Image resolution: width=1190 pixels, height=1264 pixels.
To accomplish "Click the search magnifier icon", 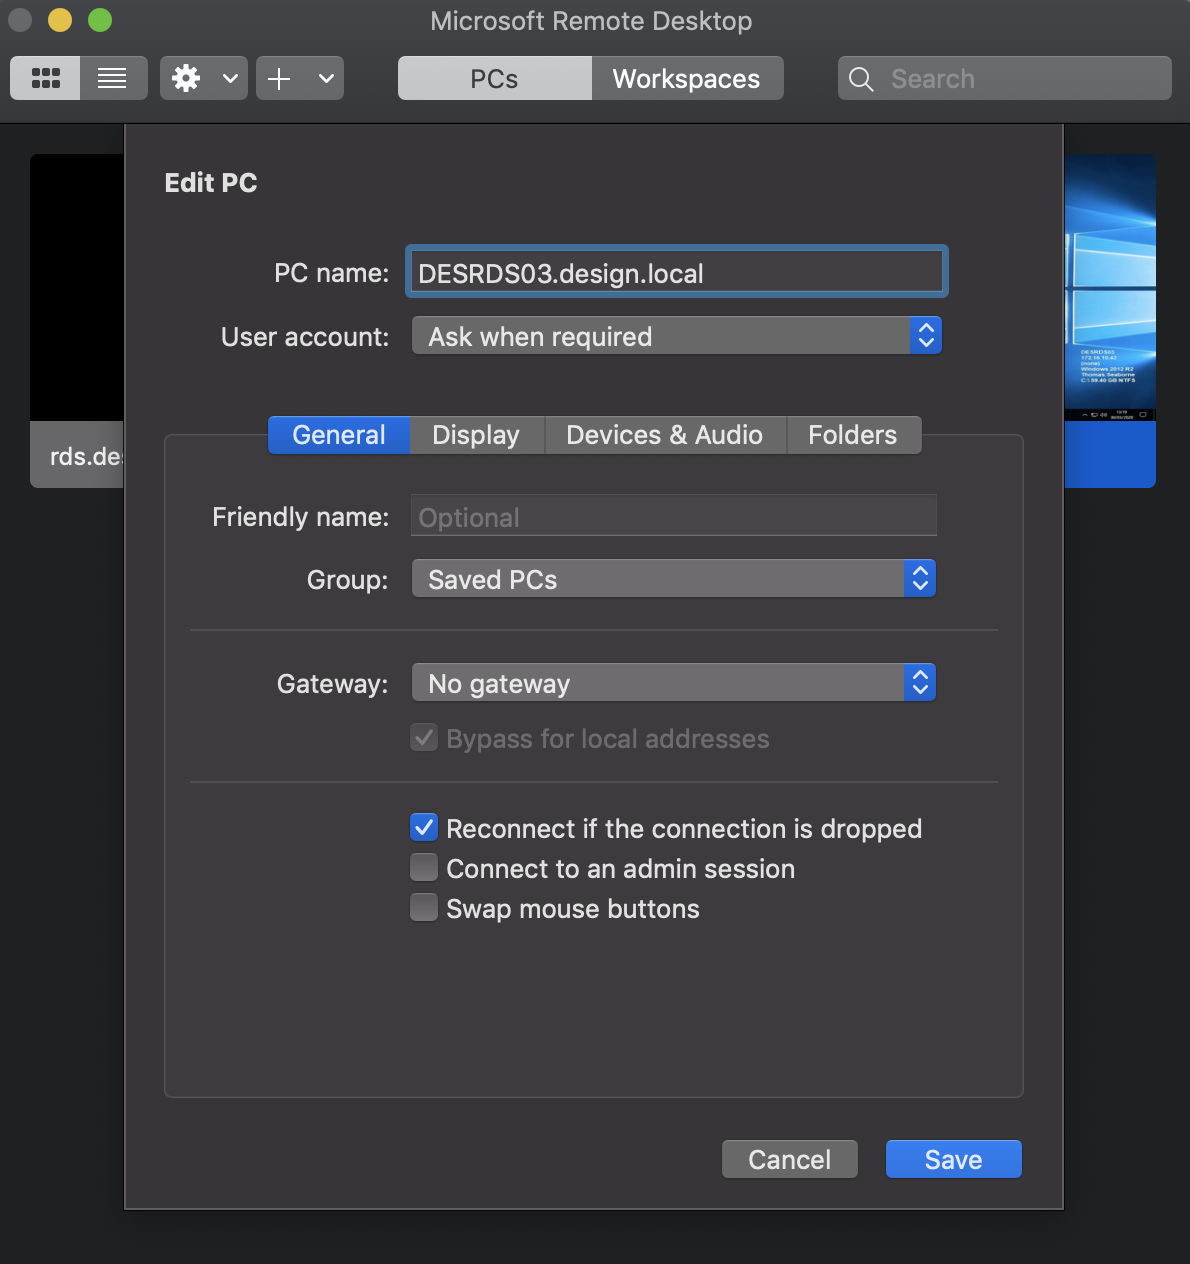I will tap(861, 79).
